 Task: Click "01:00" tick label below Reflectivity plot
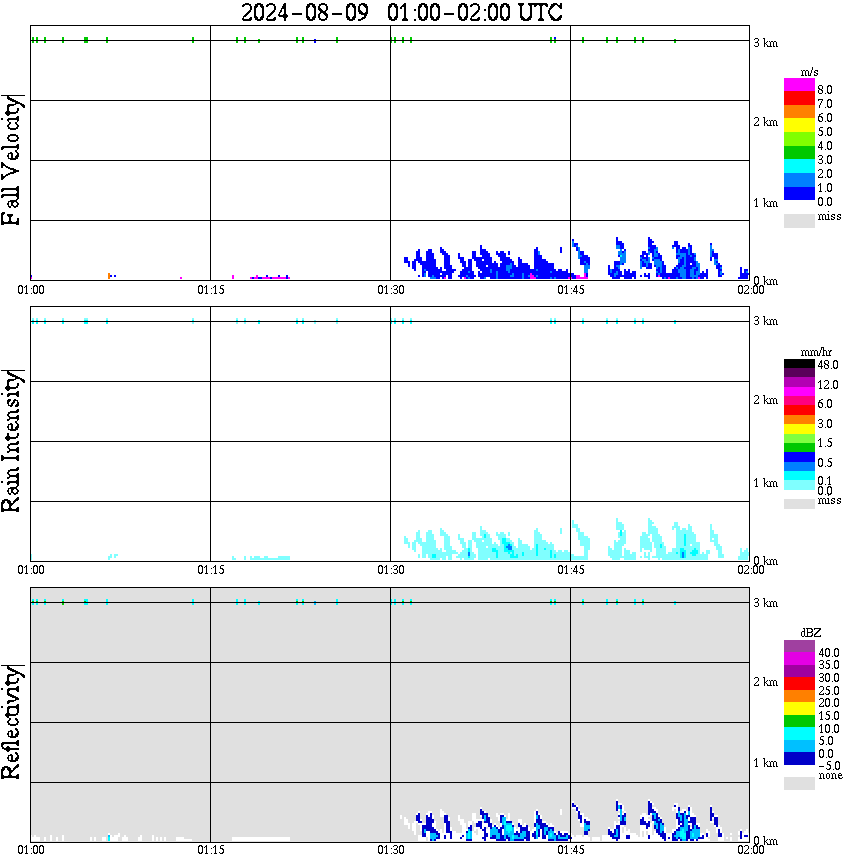(31, 850)
